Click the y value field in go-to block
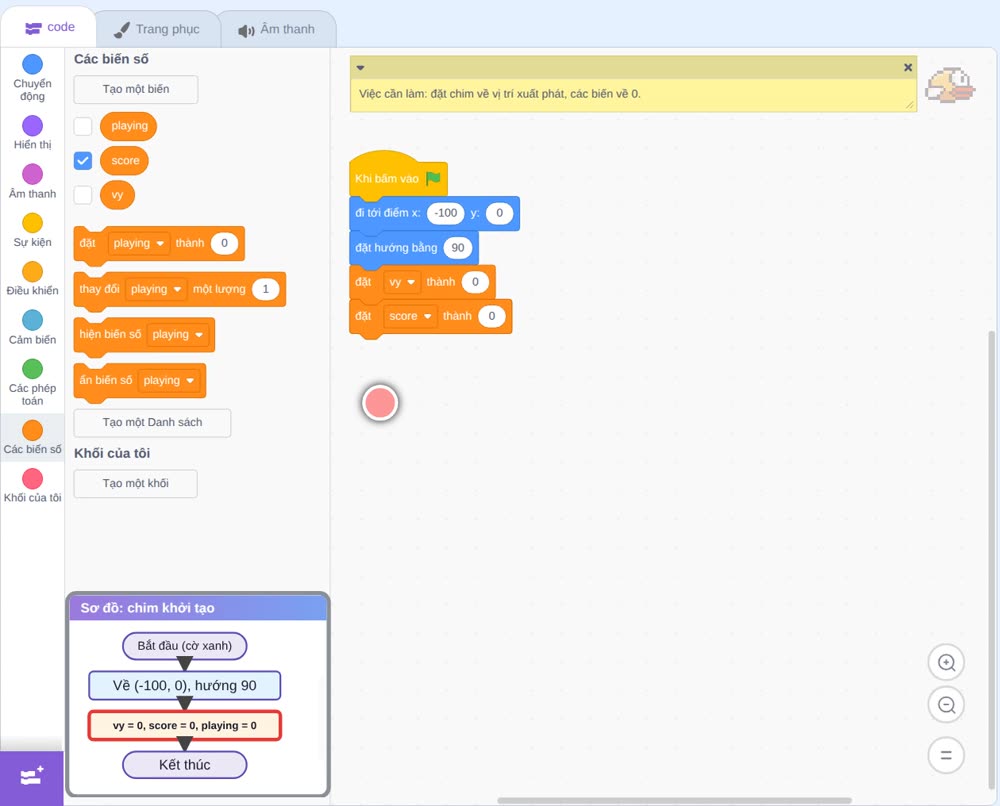 (x=499, y=213)
